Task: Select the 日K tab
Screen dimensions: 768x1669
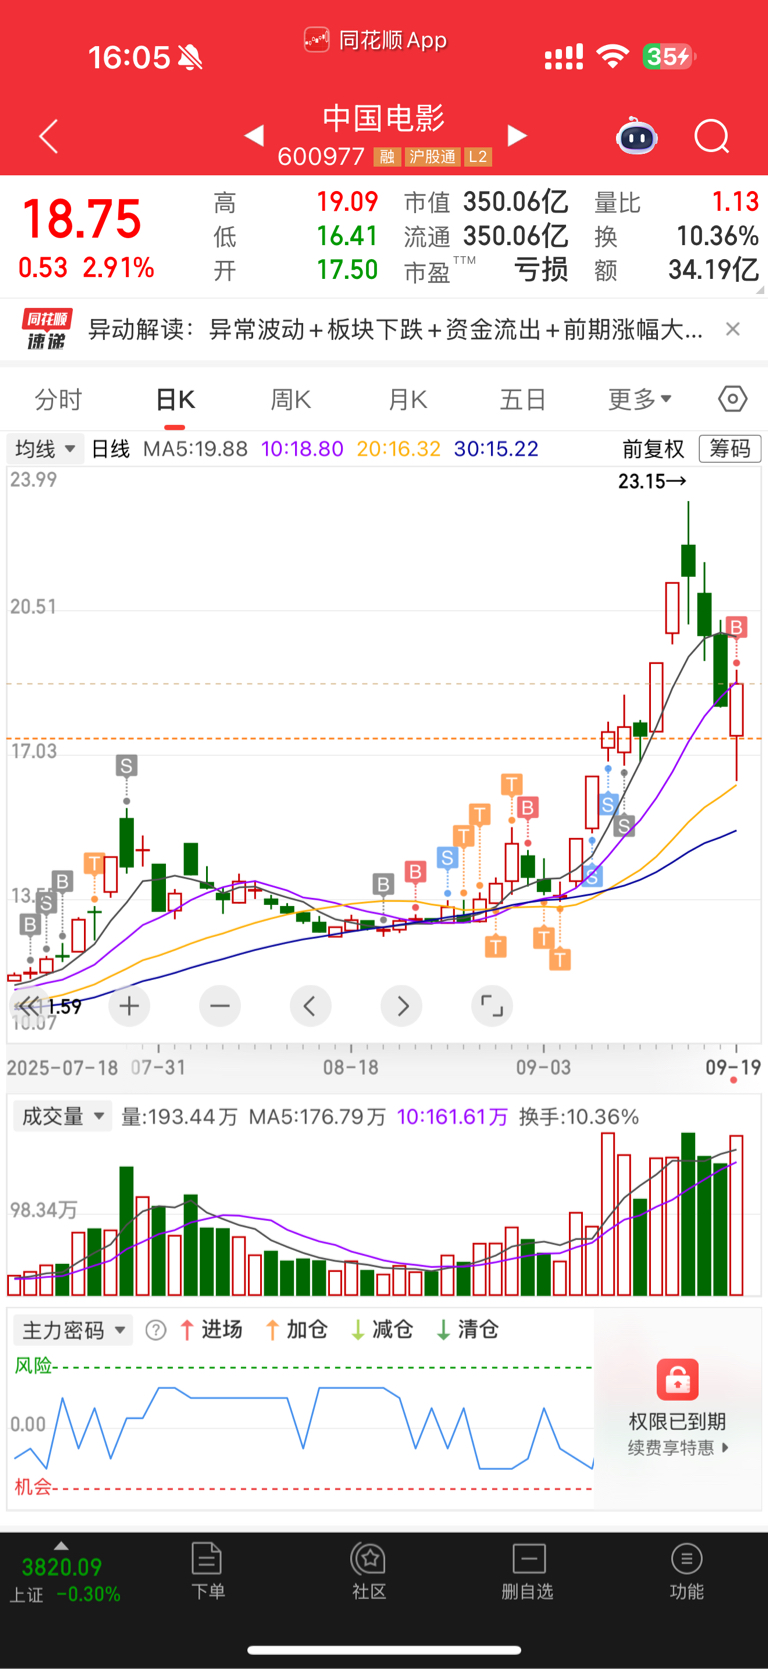Action: click(175, 400)
